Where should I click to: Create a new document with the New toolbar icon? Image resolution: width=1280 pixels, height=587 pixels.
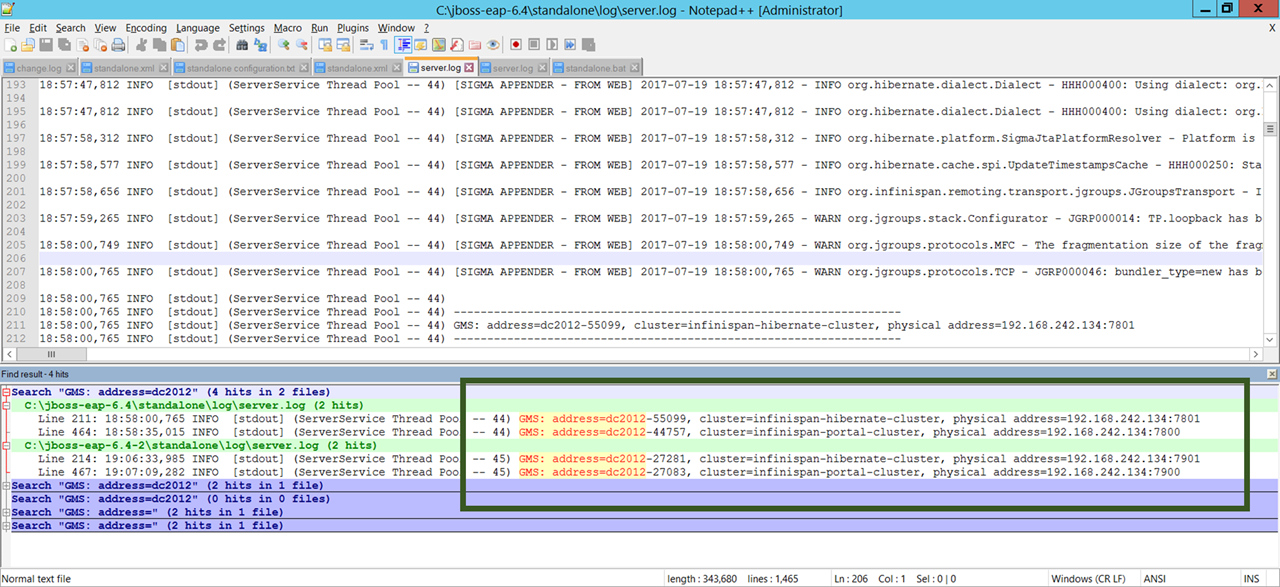click(11, 45)
